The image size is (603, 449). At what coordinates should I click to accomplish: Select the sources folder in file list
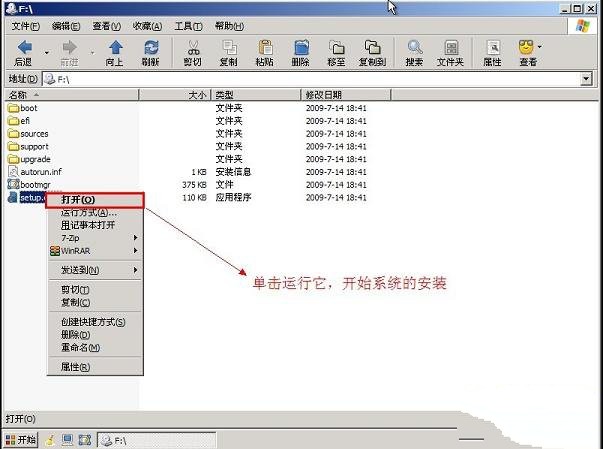[x=33, y=133]
